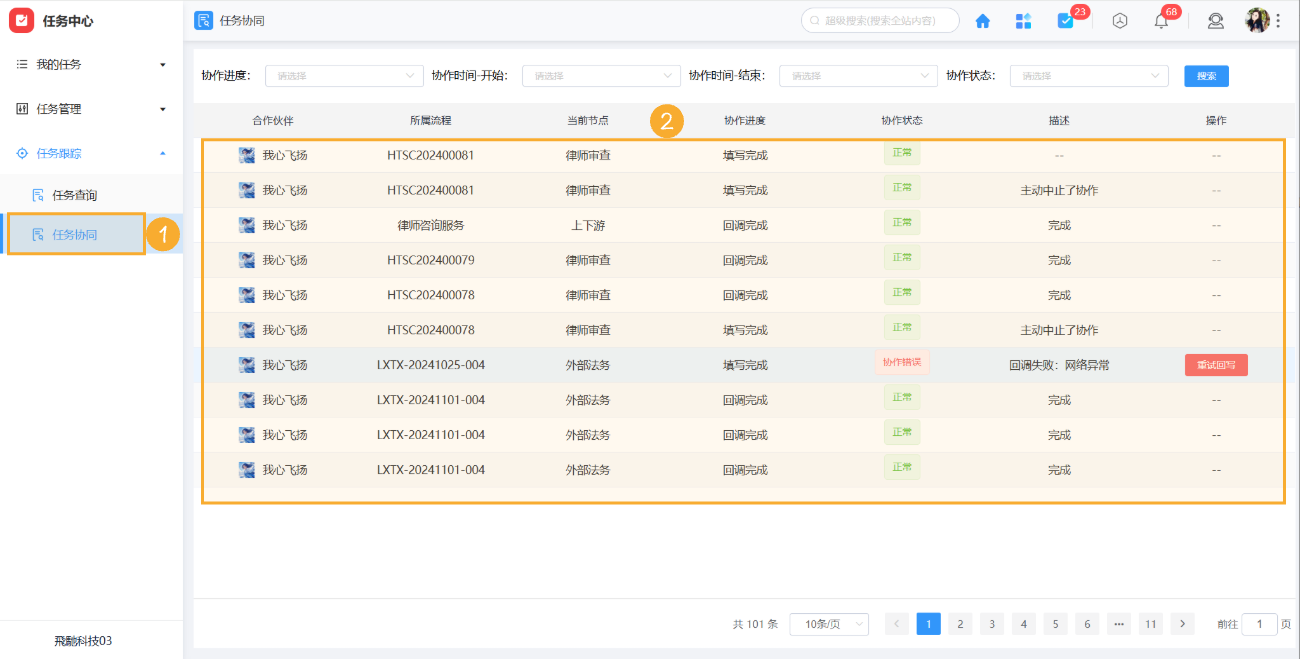Click the home icon in top bar
1300x659 pixels.
pyautogui.click(x=982, y=21)
